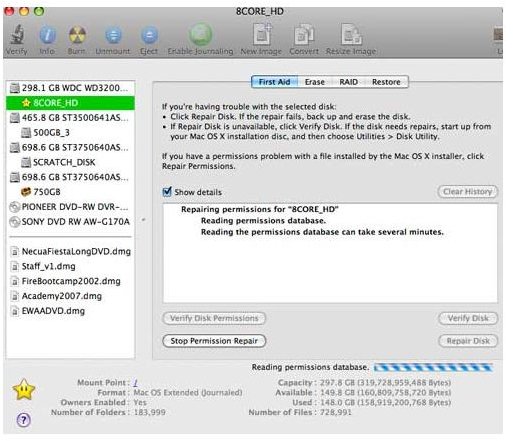Screen dimensions: 513x441
Task: Switch to the Restore tab
Action: [386, 82]
